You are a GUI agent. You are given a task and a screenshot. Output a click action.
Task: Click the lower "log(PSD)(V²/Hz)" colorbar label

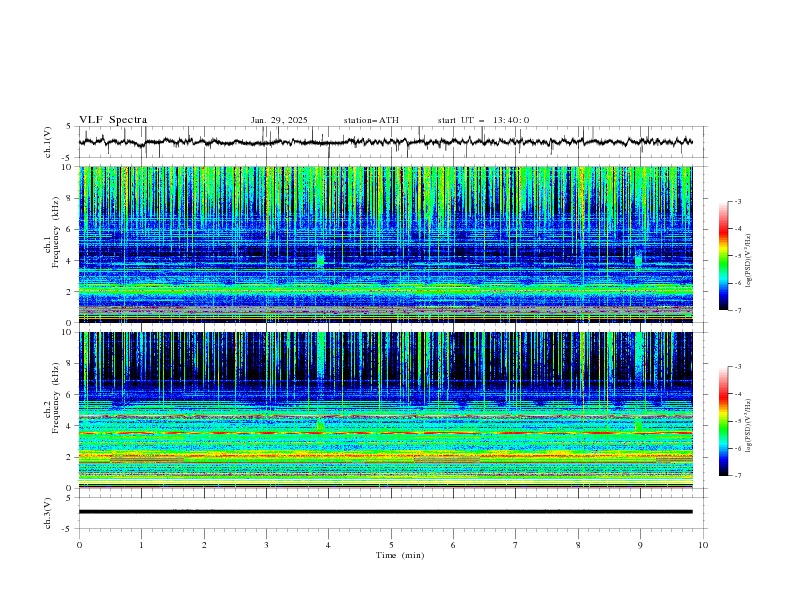coord(749,425)
